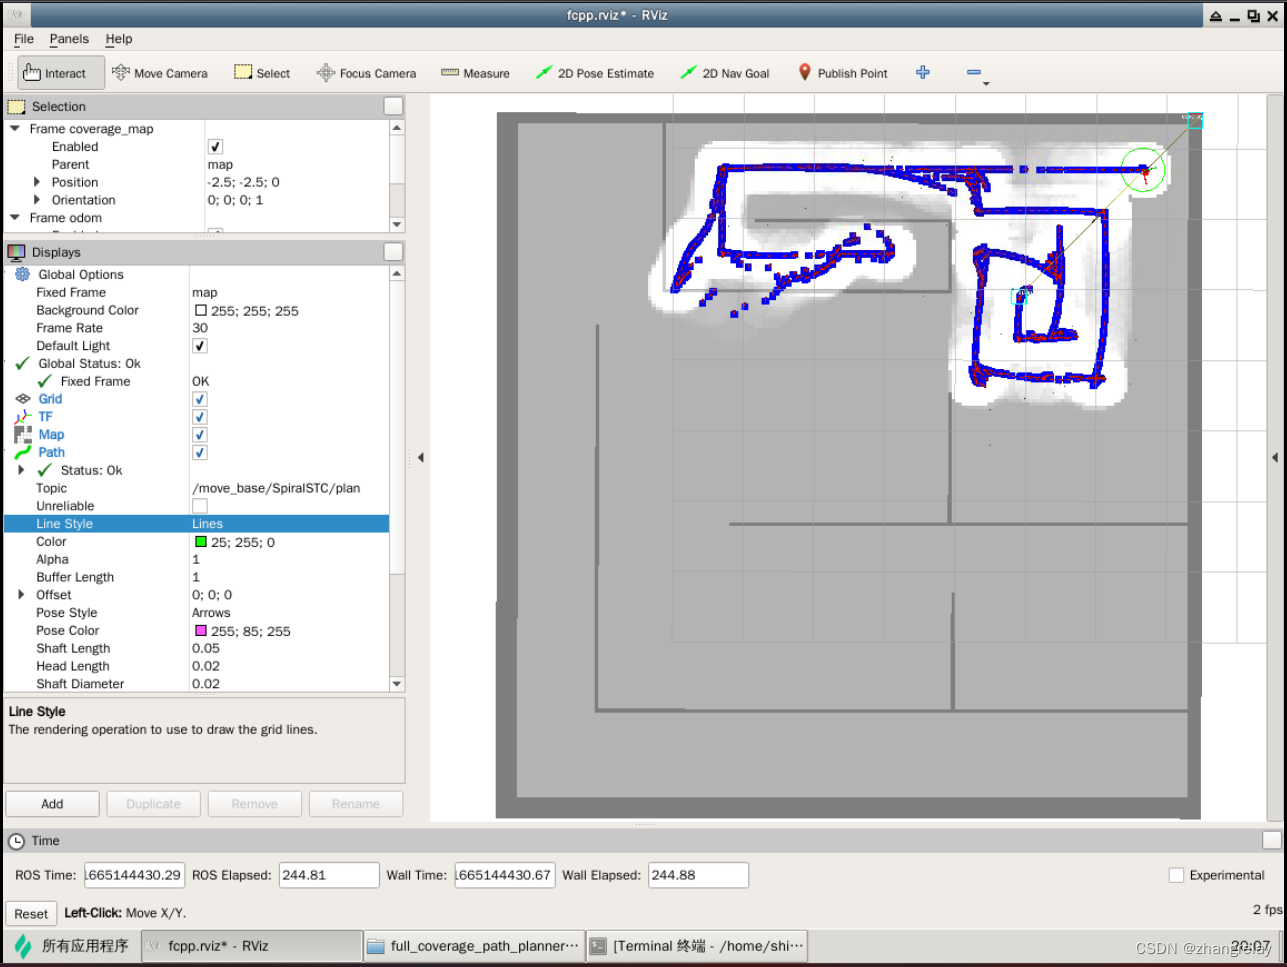Disable the TF display
This screenshot has width=1287, height=967.
click(199, 416)
